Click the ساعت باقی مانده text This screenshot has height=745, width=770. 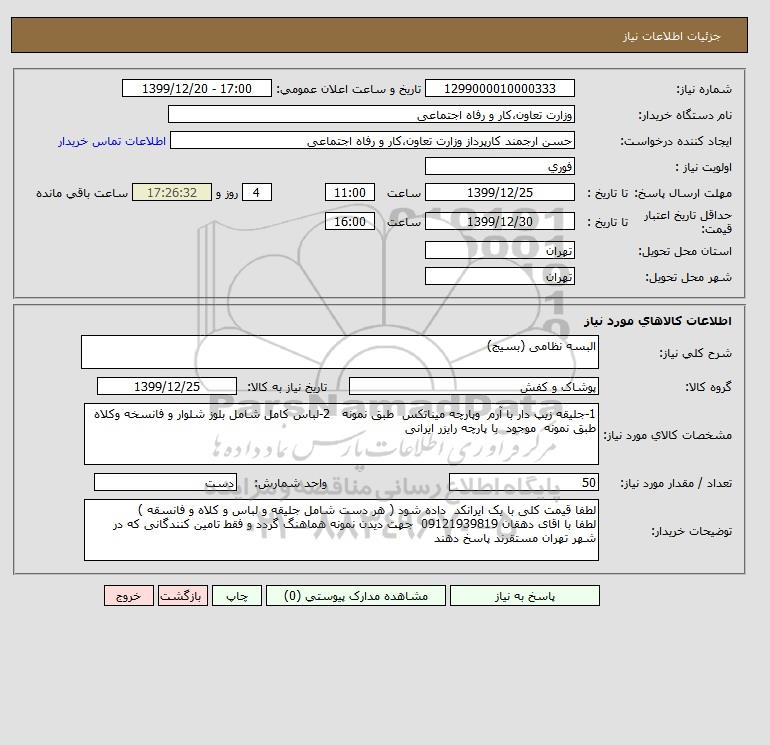(82, 193)
